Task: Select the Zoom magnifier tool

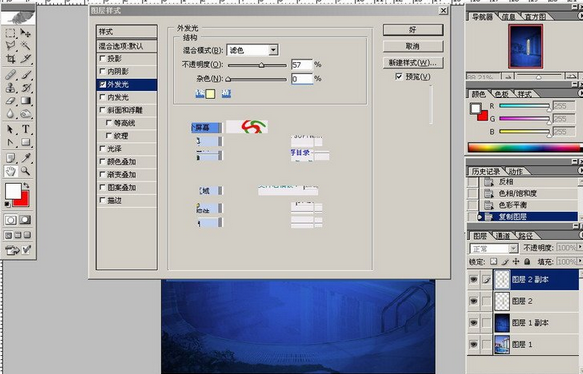Action: click(25, 171)
